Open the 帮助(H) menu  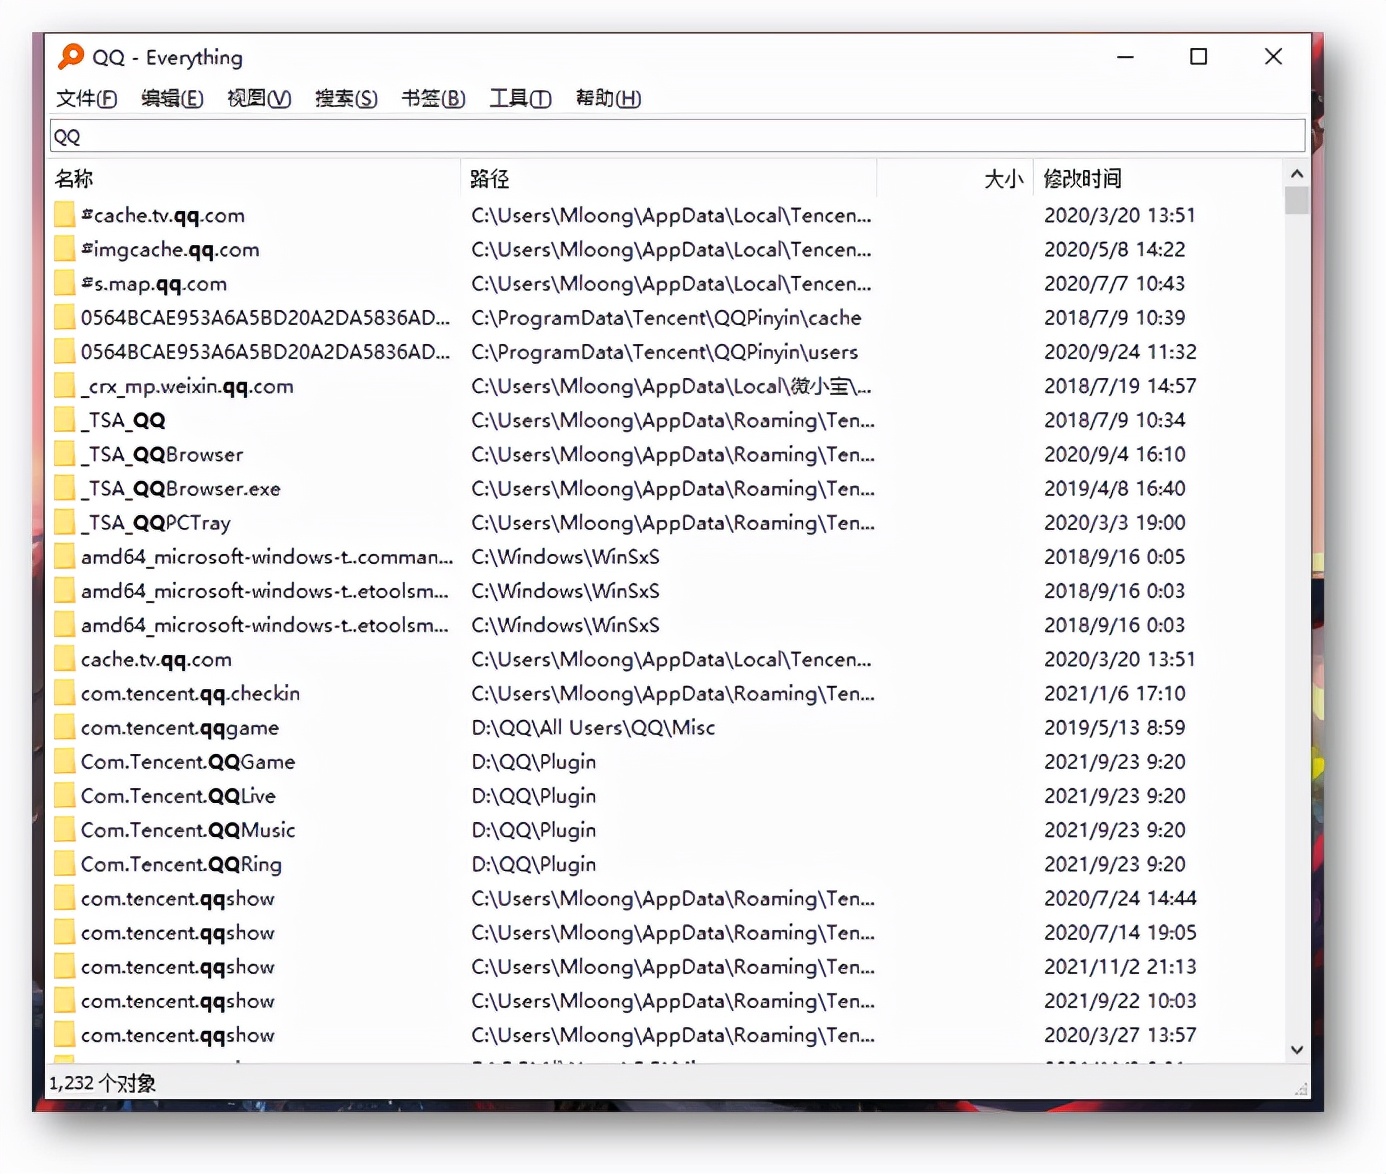click(608, 98)
